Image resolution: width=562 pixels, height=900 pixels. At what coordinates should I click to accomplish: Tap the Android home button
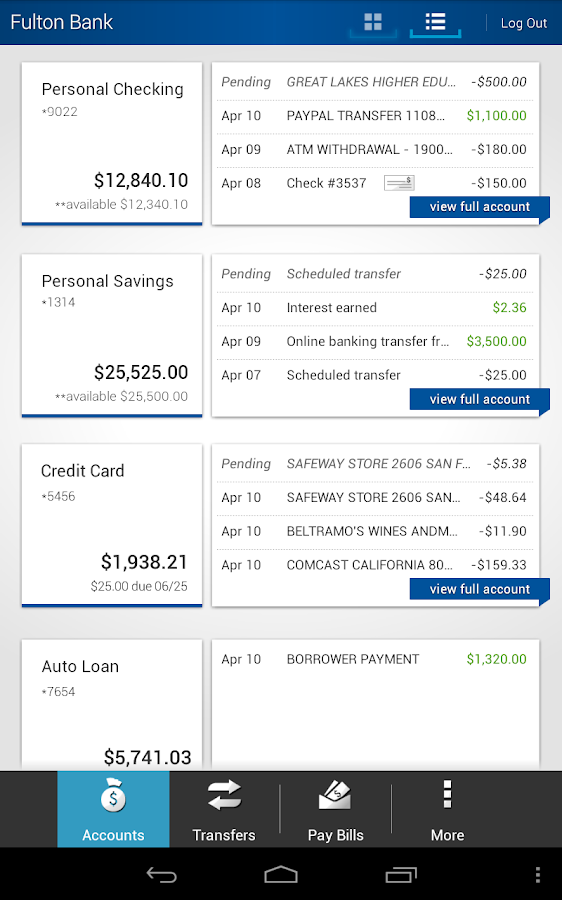(x=281, y=875)
